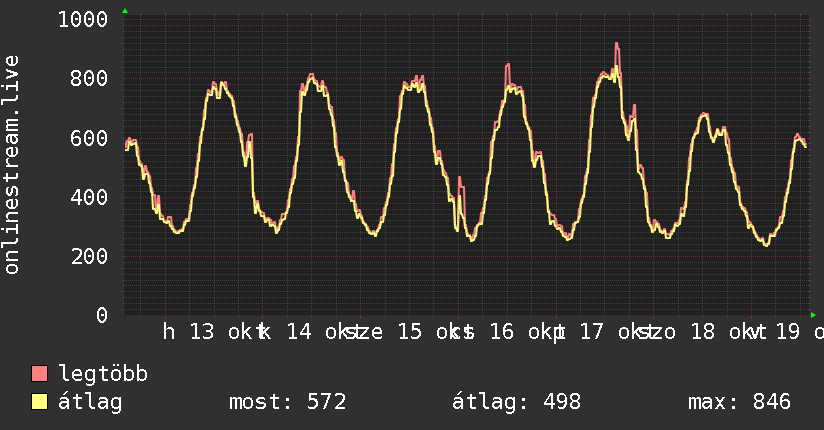The width and height of the screenshot is (824, 430).
Task: Click the 'átlag: 498' statistic
Action: point(517,402)
